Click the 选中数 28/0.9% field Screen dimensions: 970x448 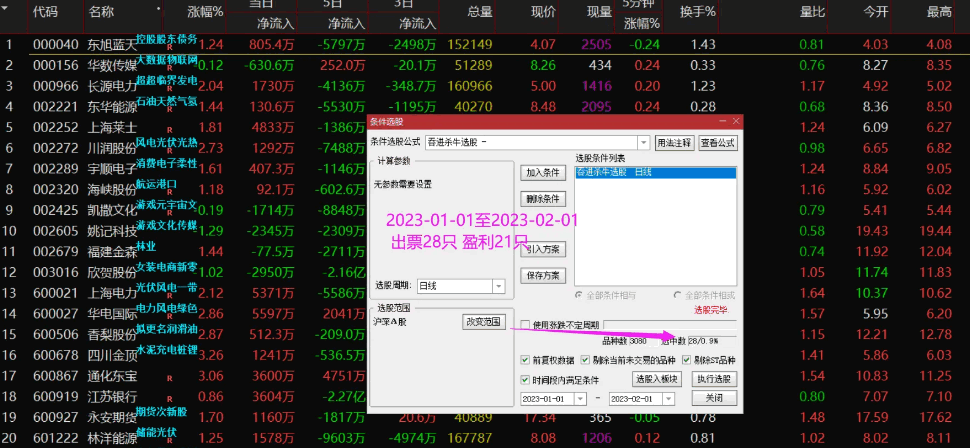pyautogui.click(x=712, y=341)
